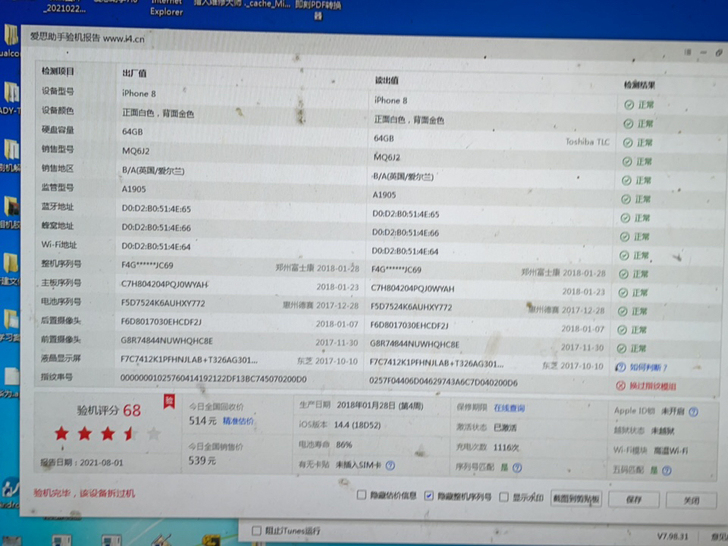728x546 pixels.
Task: Click 出厂值 front camera serial G8R74844NUWHQHC8E
Action: (x=167, y=341)
